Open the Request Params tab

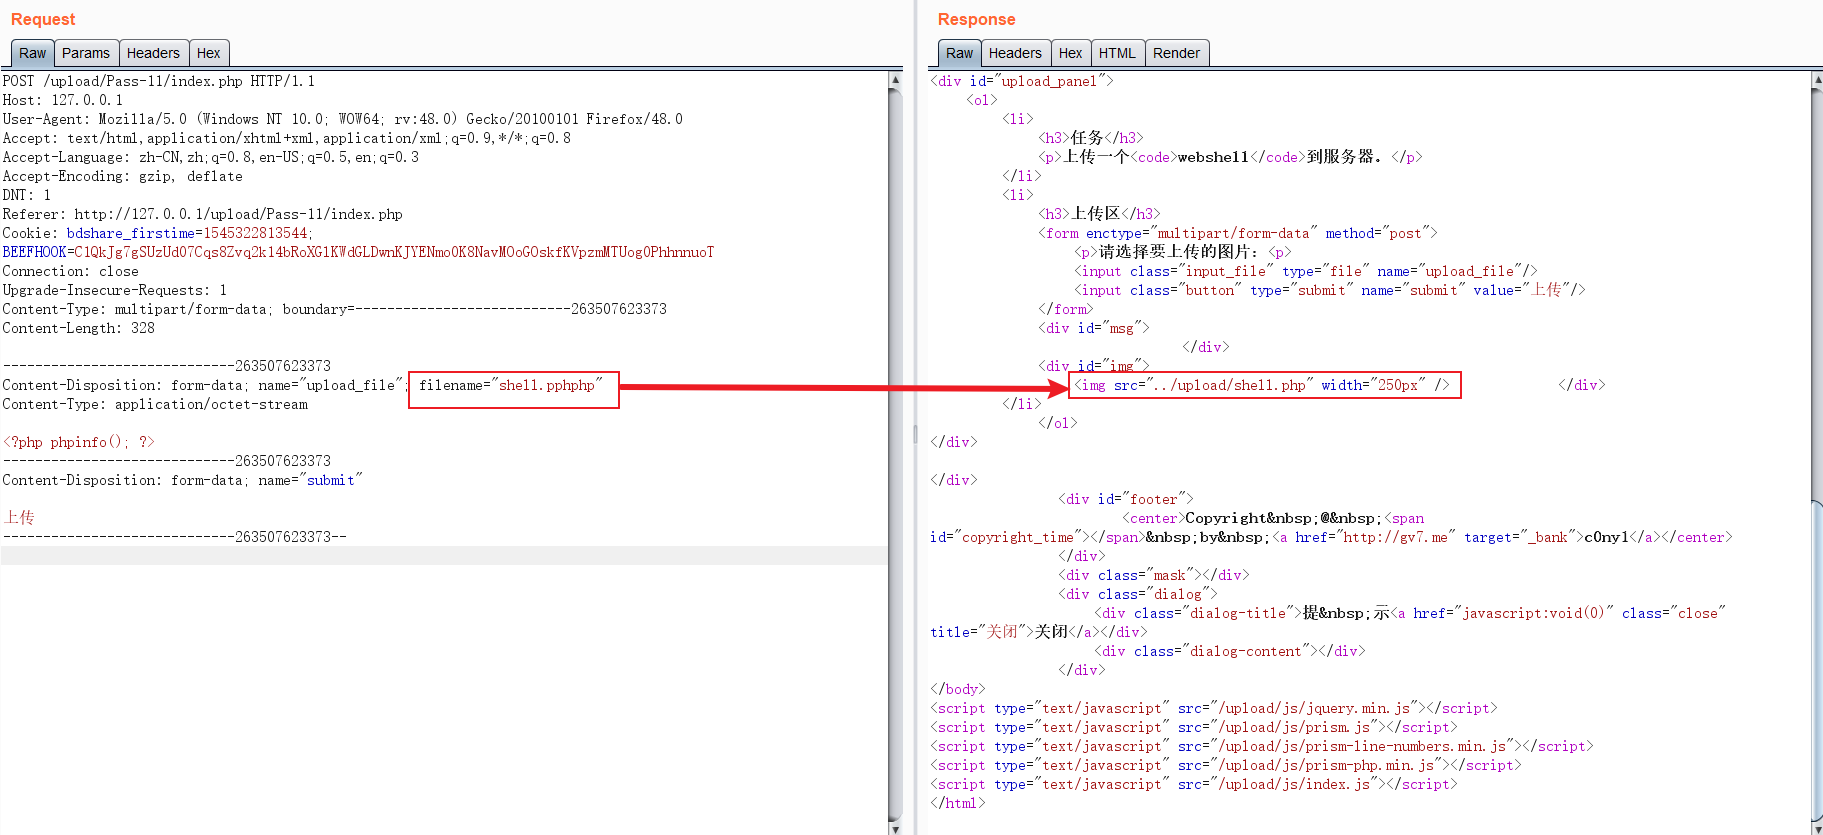(86, 53)
